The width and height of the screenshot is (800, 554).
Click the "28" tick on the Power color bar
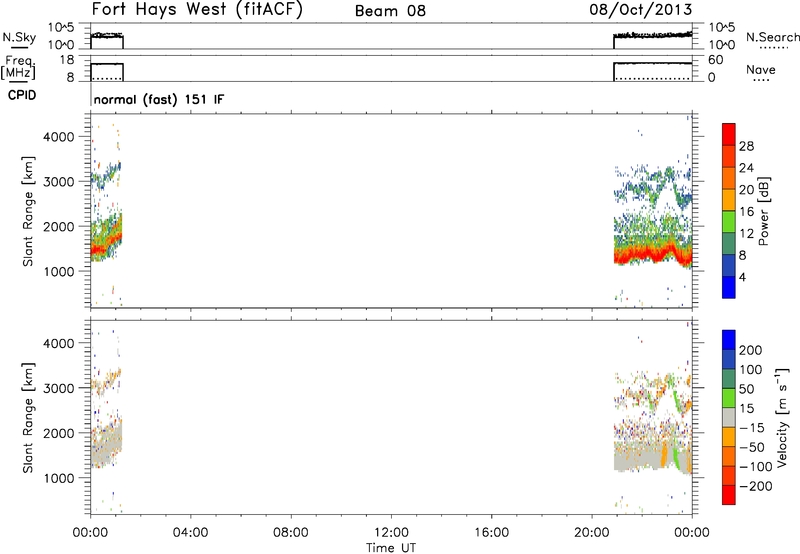click(x=746, y=146)
